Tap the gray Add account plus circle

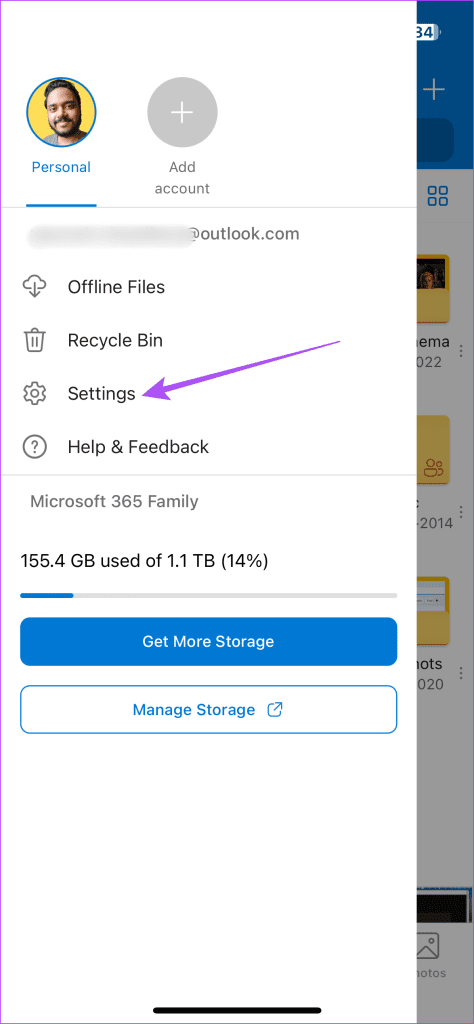[182, 113]
